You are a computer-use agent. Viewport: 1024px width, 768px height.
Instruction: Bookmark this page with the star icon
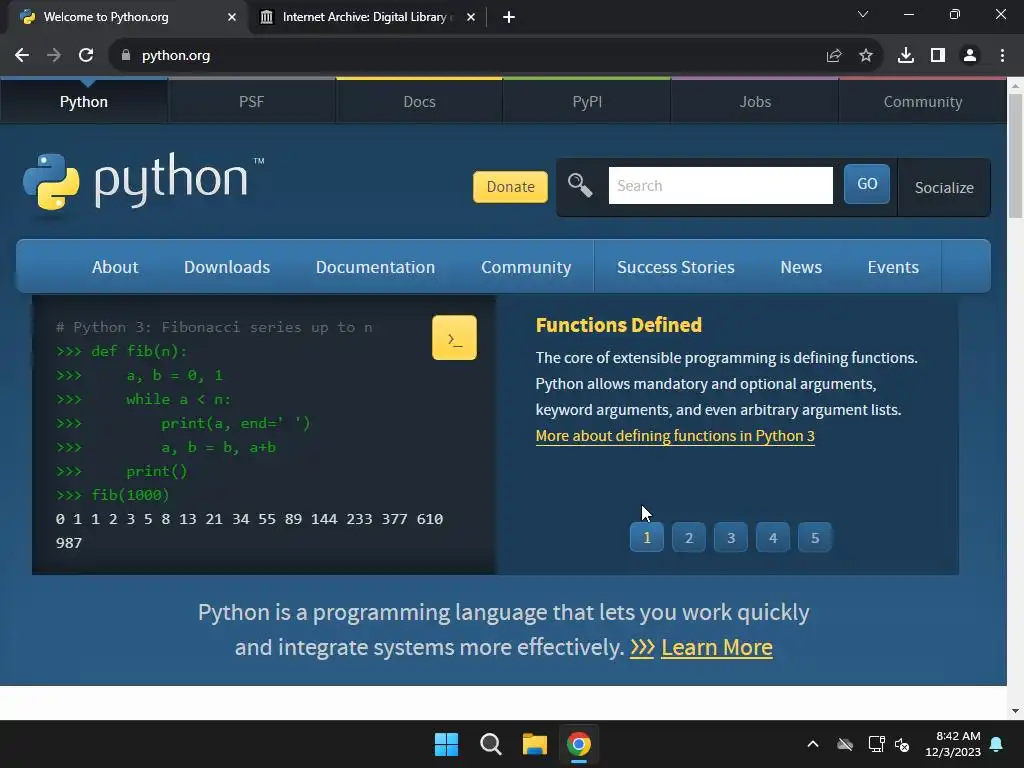click(x=866, y=56)
